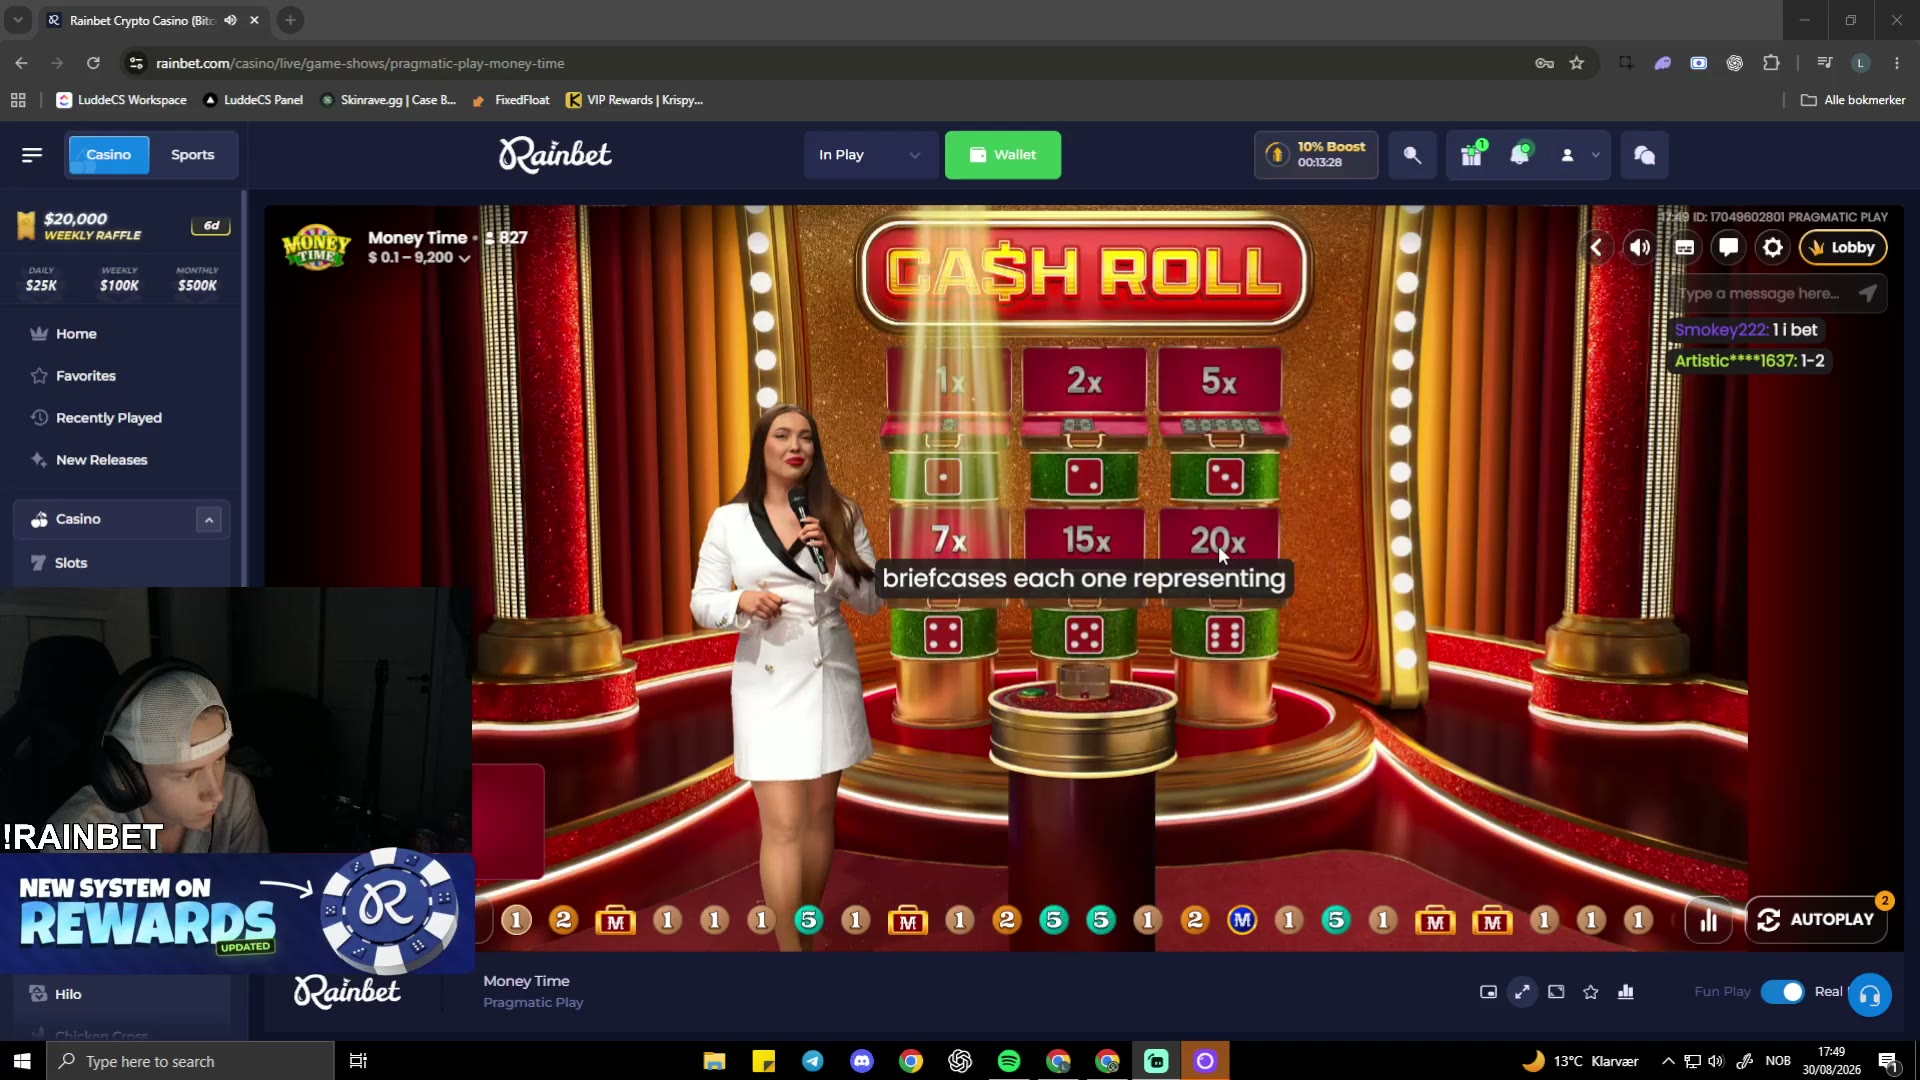Open the saved passwords key icon
1920x1080 pixels.
pyautogui.click(x=1545, y=63)
